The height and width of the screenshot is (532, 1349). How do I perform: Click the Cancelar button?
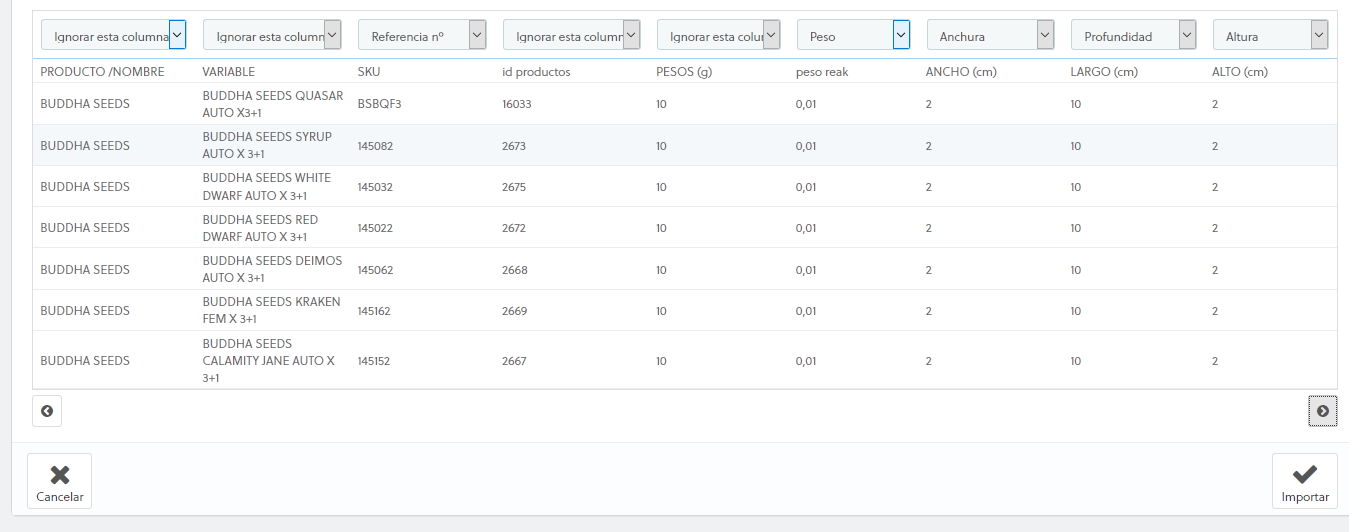60,481
